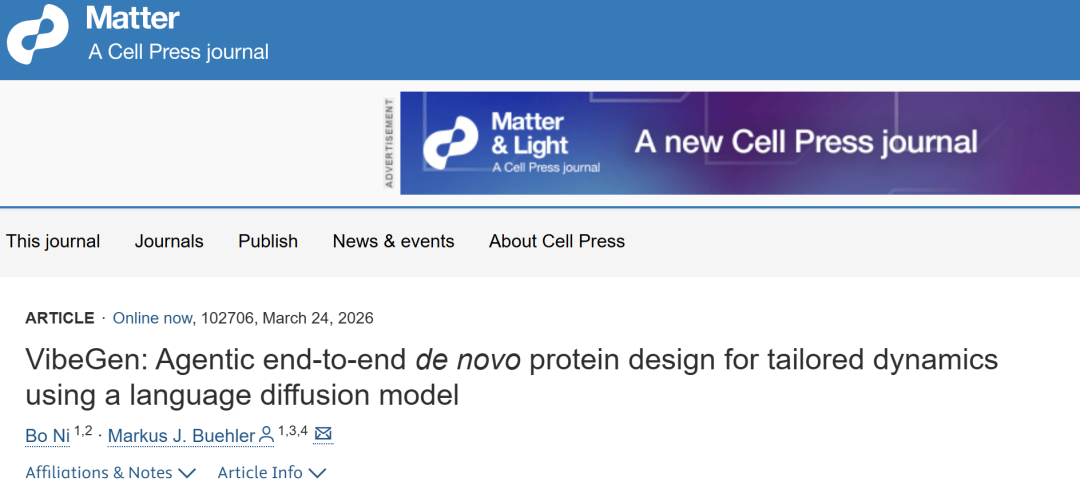Open the News & events menu
This screenshot has width=1080, height=497.
tap(393, 241)
